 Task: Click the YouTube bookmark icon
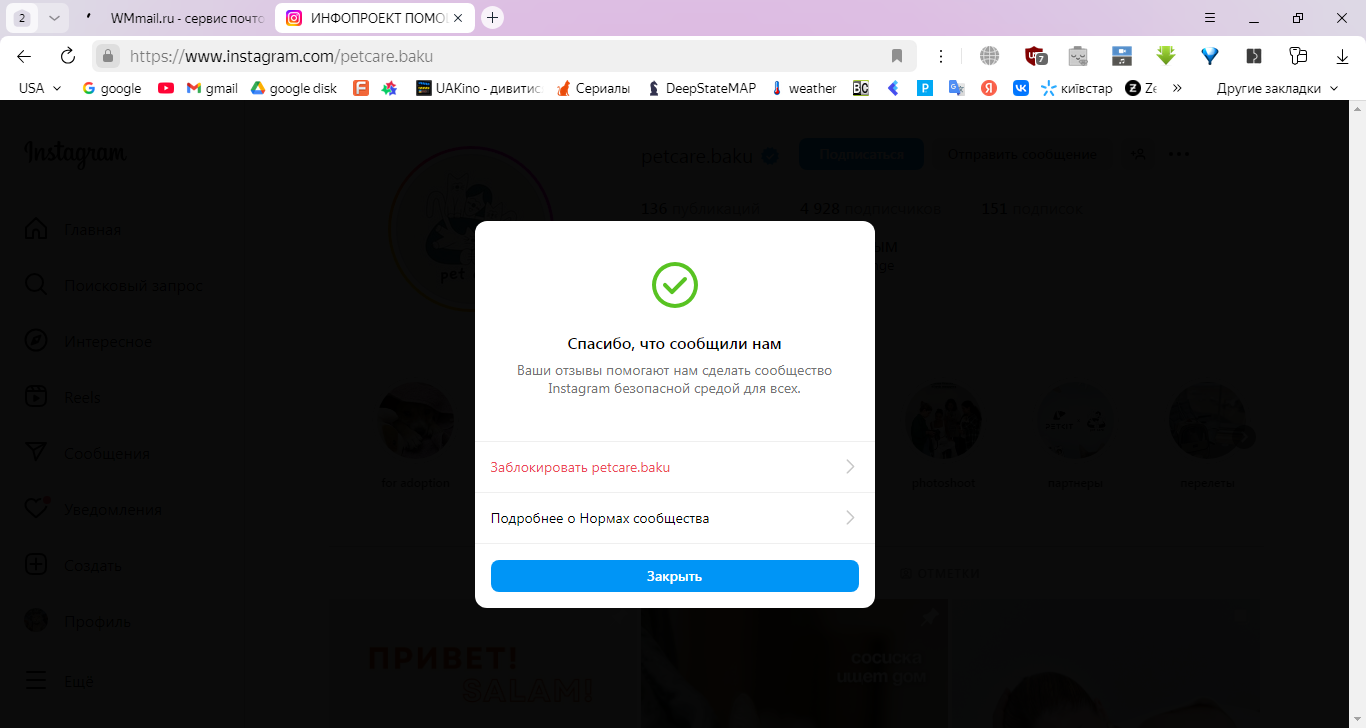click(166, 88)
